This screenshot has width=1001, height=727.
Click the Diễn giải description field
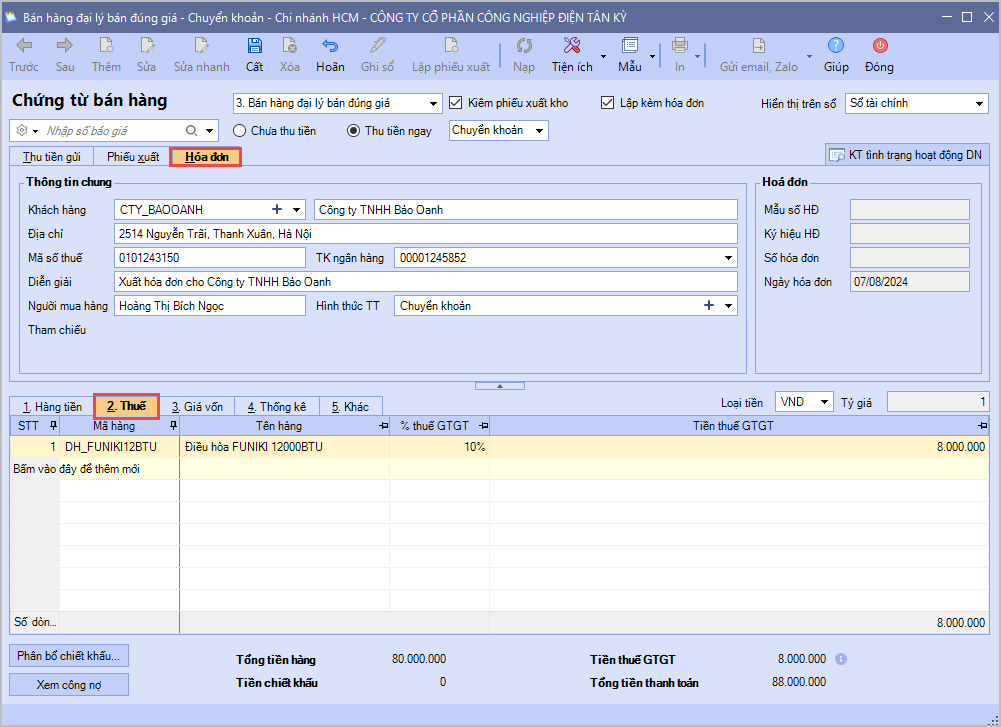[x=425, y=282]
